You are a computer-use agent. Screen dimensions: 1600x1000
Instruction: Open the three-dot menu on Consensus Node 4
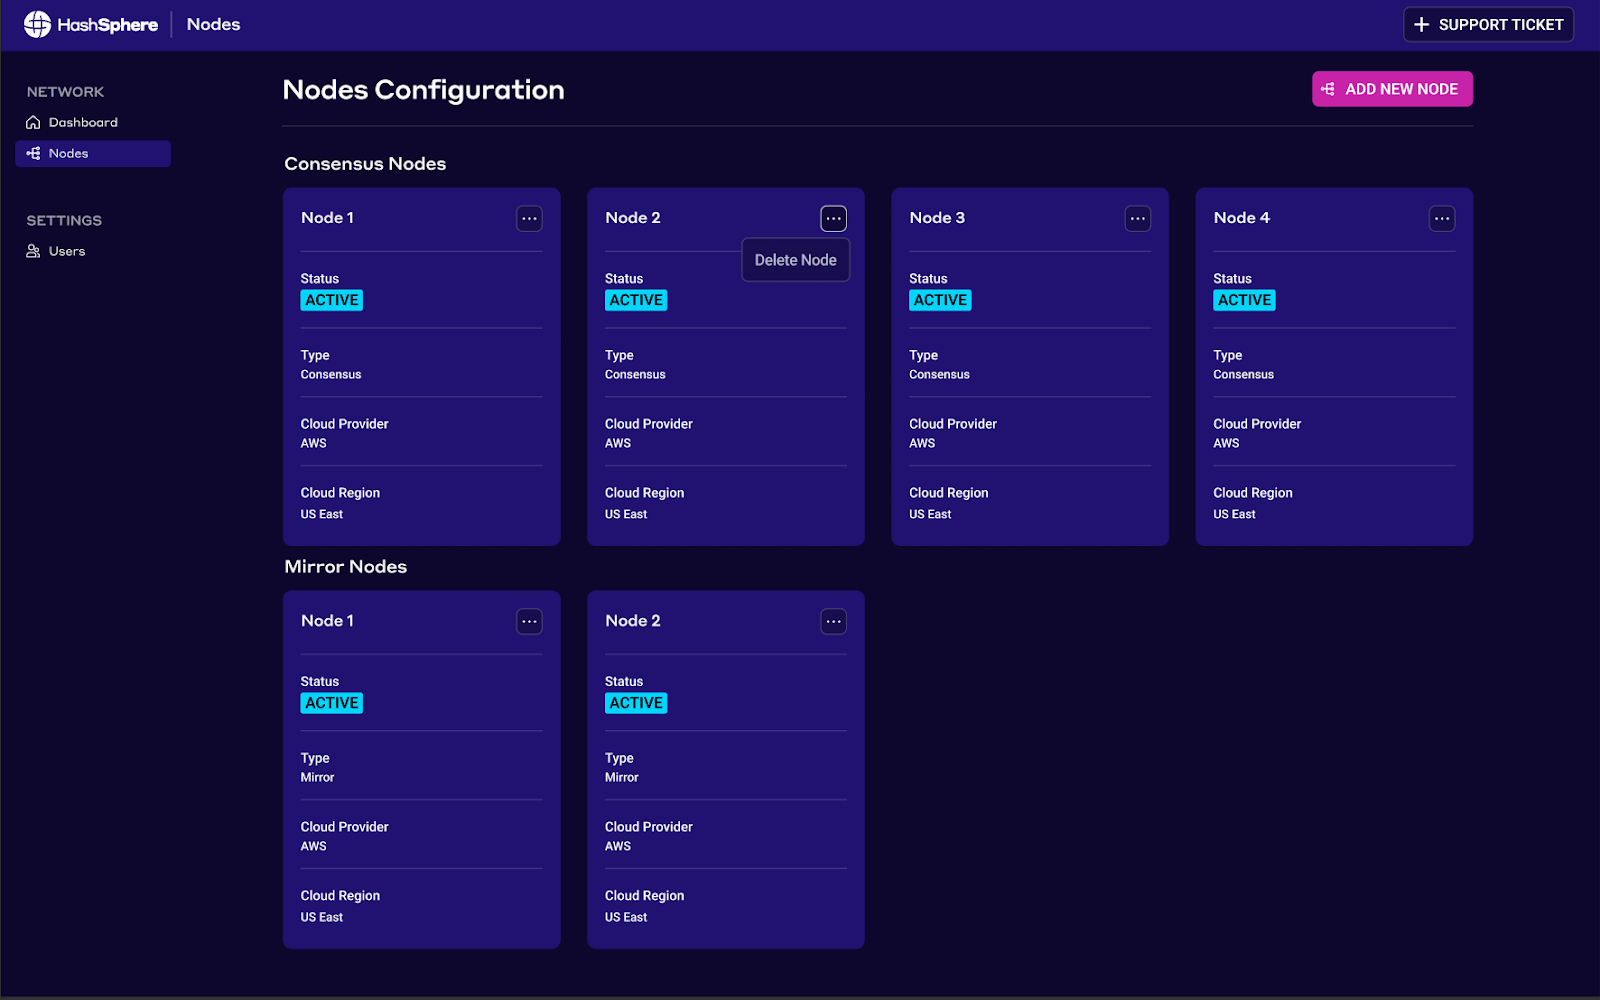pos(1441,218)
